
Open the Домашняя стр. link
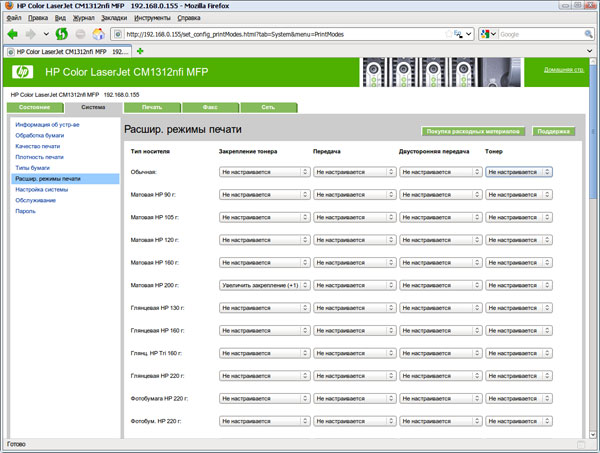coord(564,70)
